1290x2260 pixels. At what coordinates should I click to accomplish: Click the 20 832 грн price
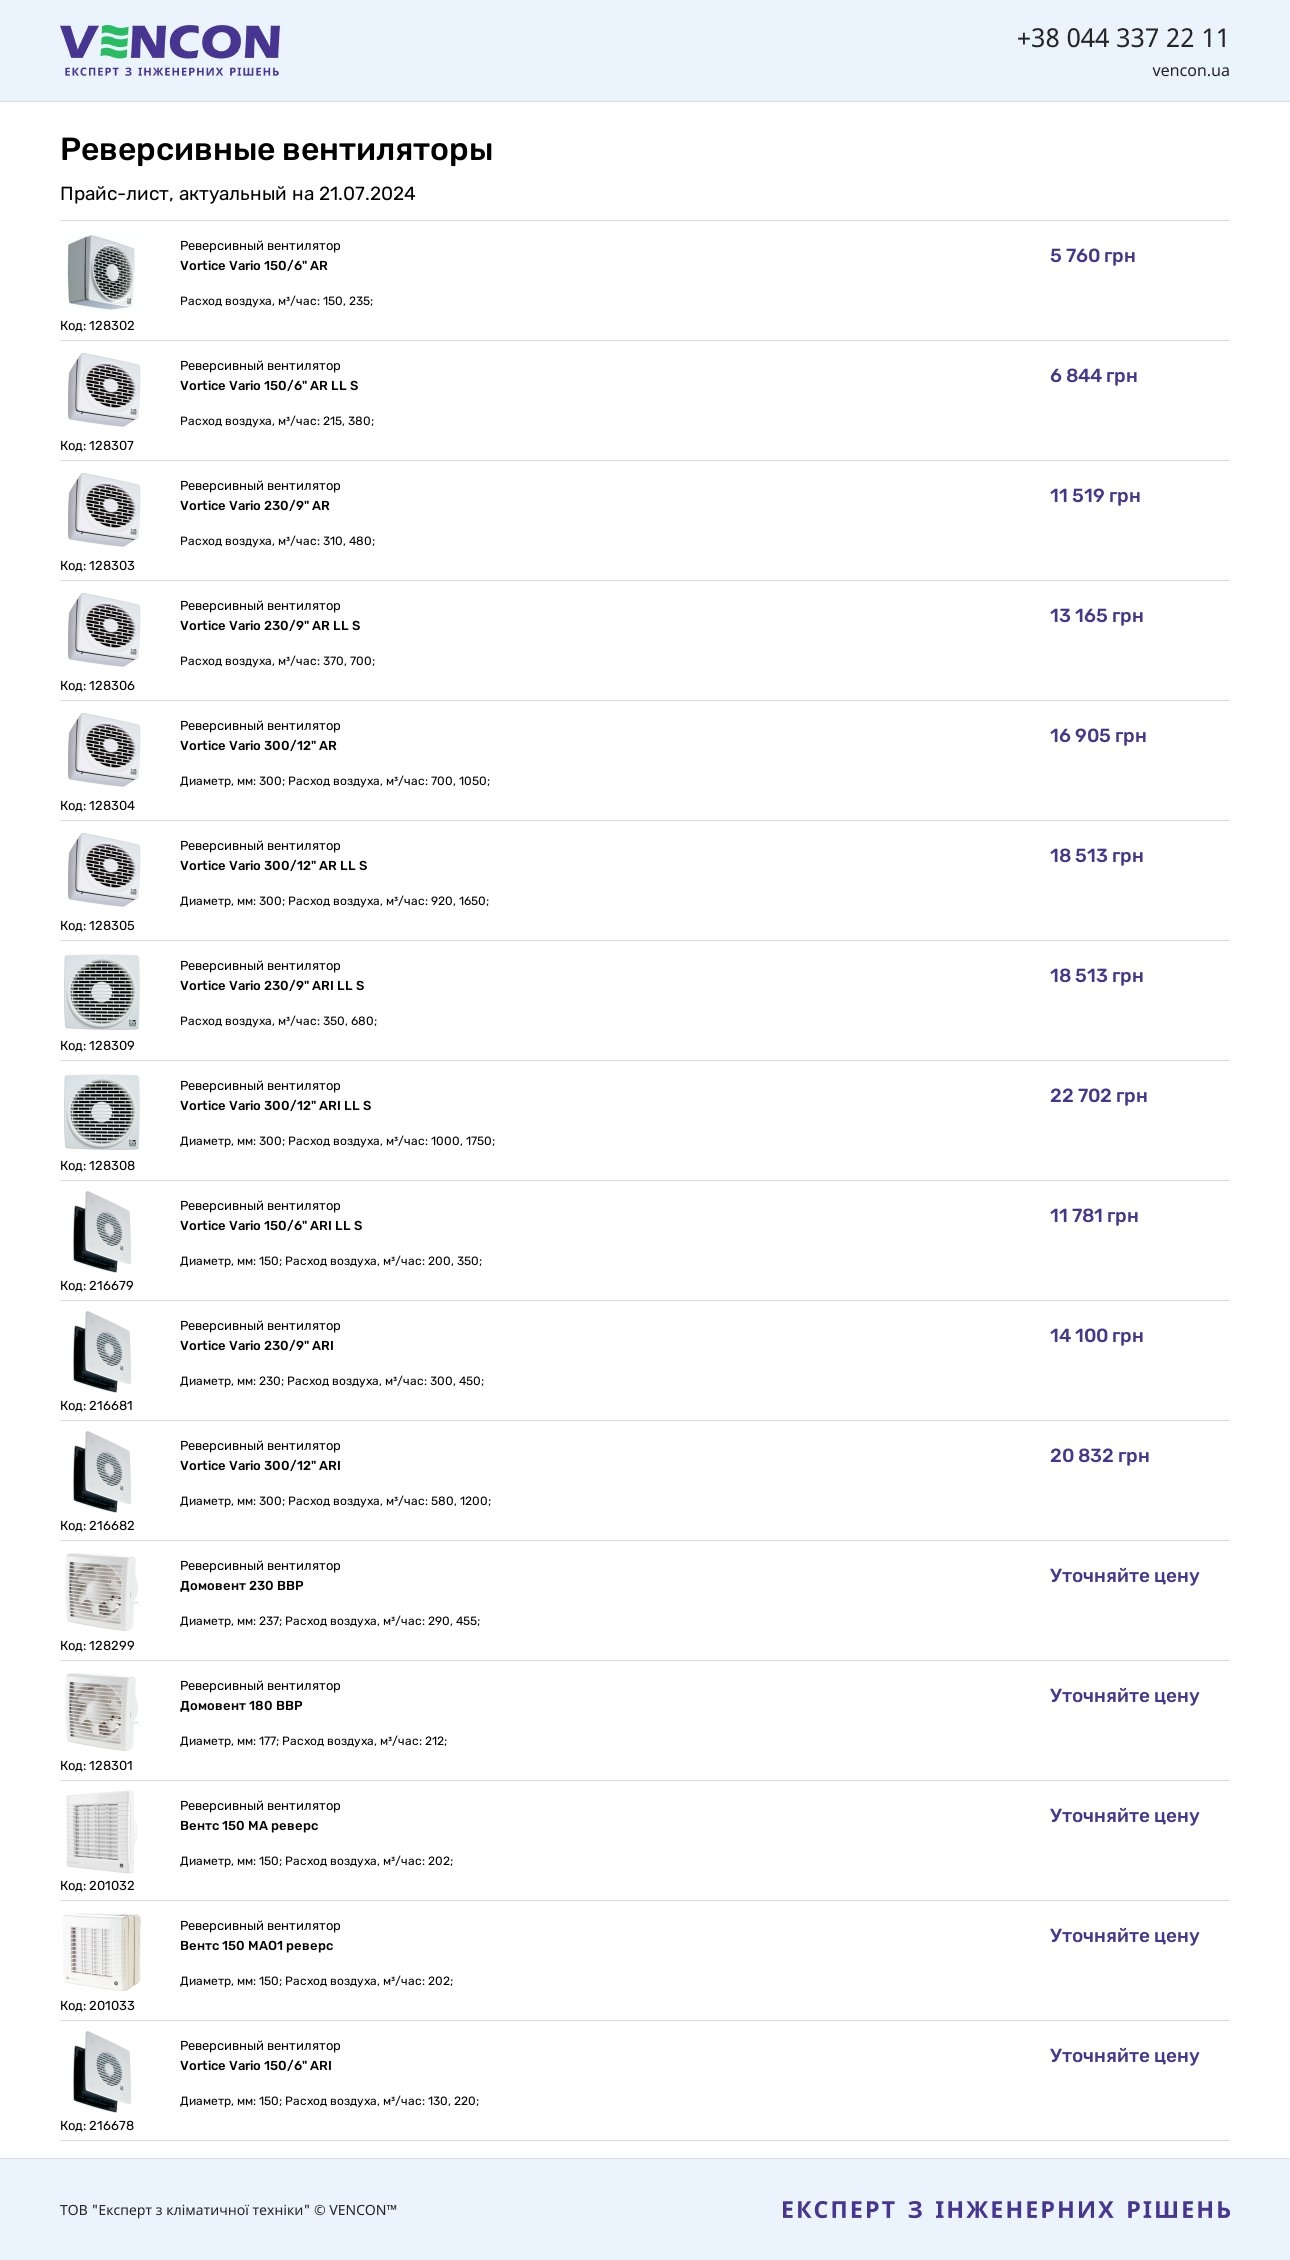[1099, 1456]
